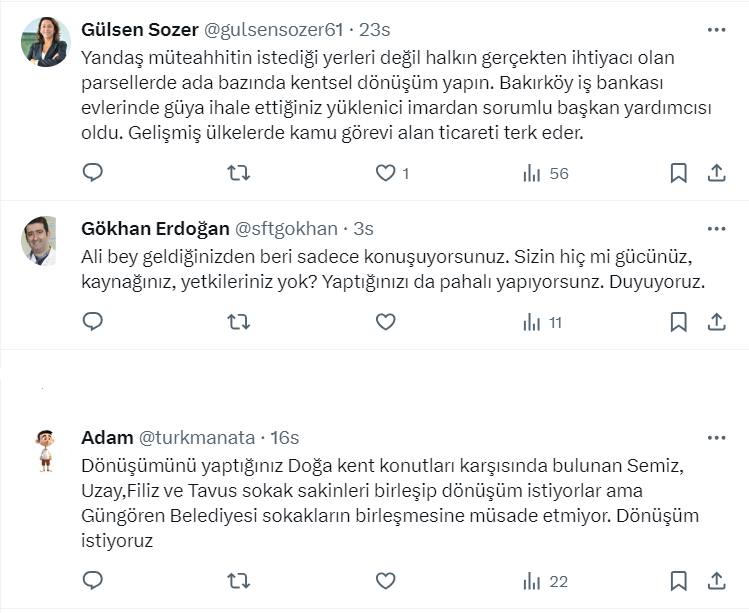The width and height of the screenshot is (749, 613).
Task: Bookmark Gülsen Sozer's tweet
Action: pyautogui.click(x=678, y=173)
